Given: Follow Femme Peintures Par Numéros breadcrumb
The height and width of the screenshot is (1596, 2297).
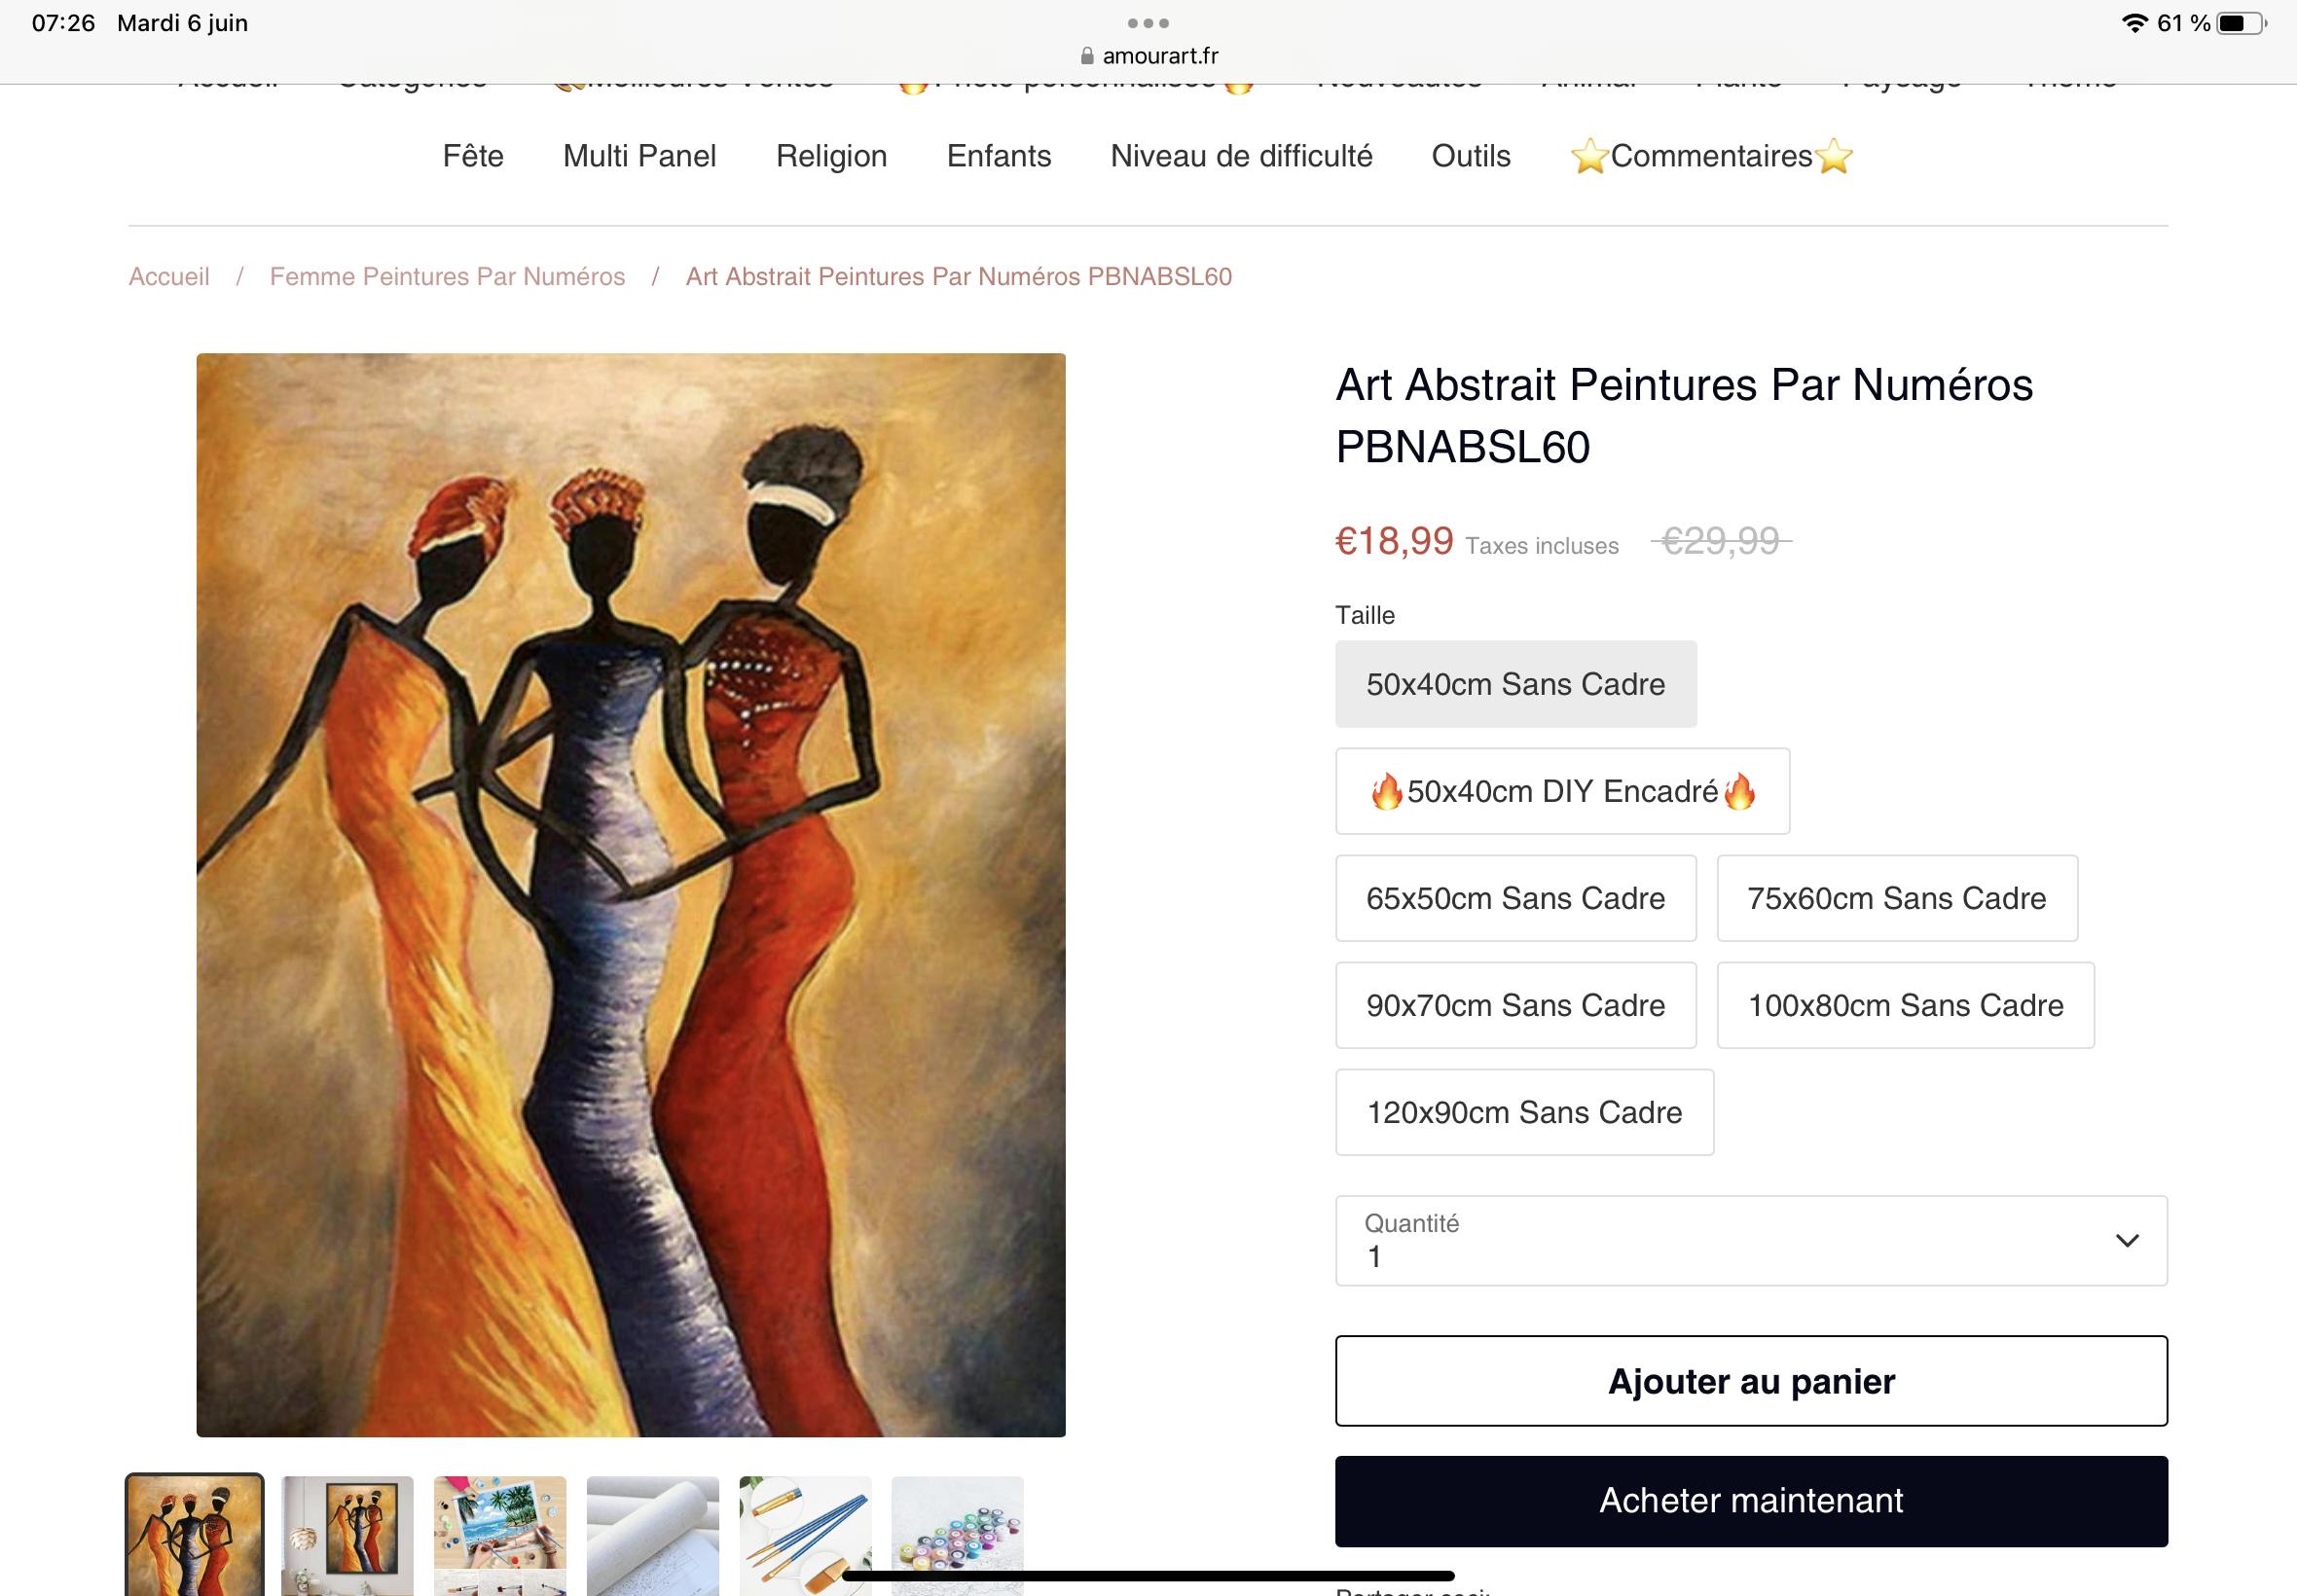Looking at the screenshot, I should point(447,276).
